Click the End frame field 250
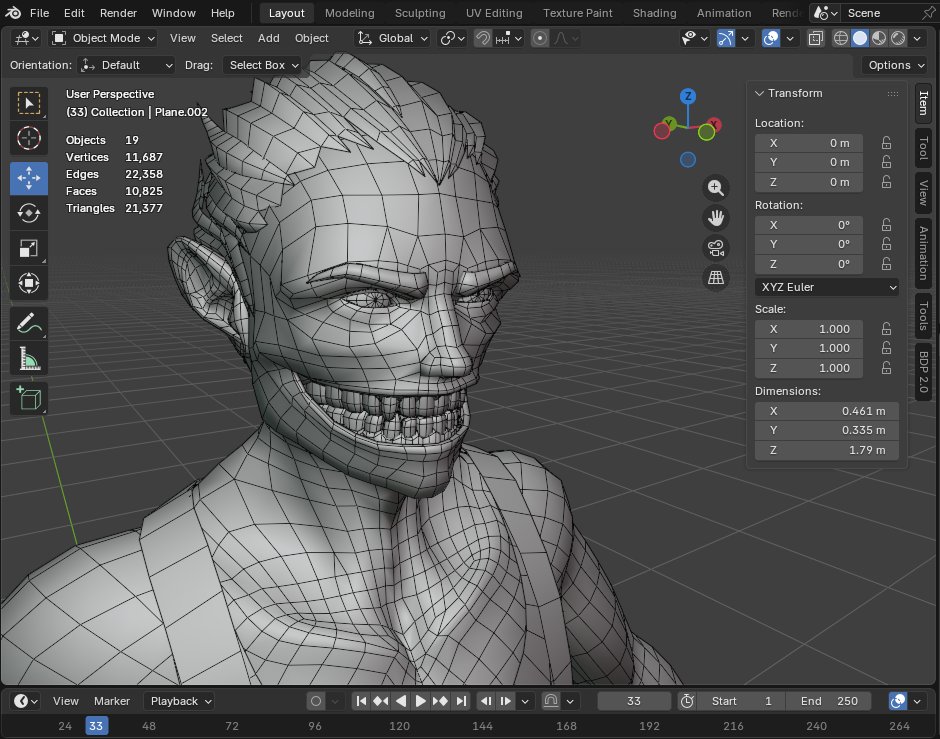 [x=830, y=701]
